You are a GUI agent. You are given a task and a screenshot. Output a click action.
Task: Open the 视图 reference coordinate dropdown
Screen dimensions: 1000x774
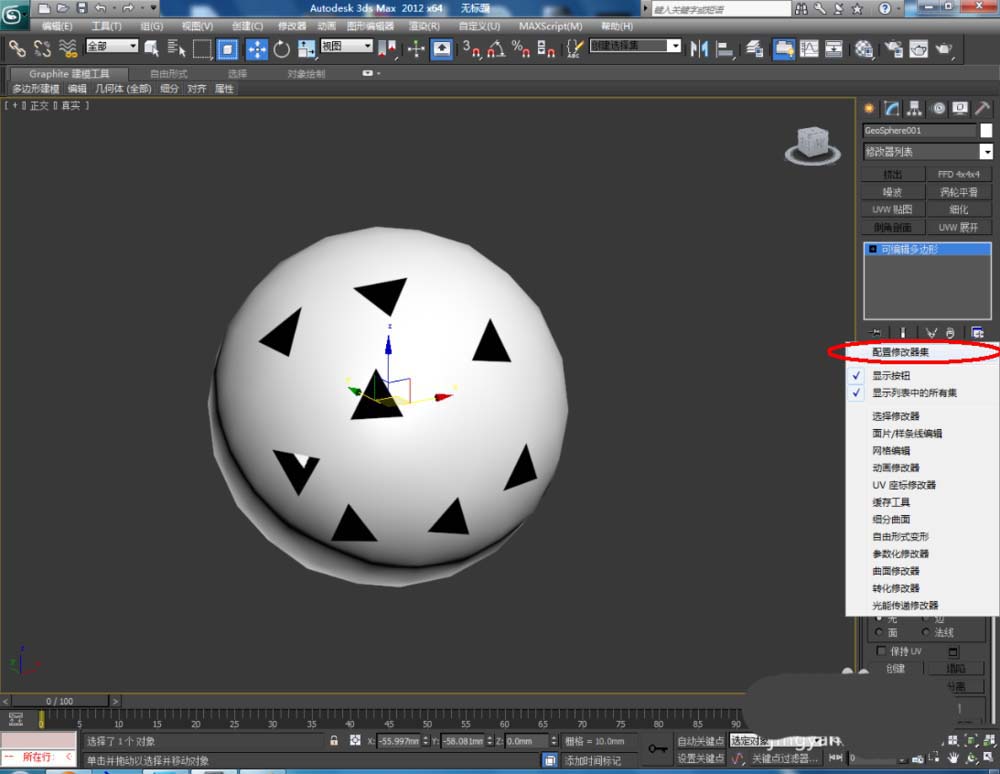(x=346, y=47)
